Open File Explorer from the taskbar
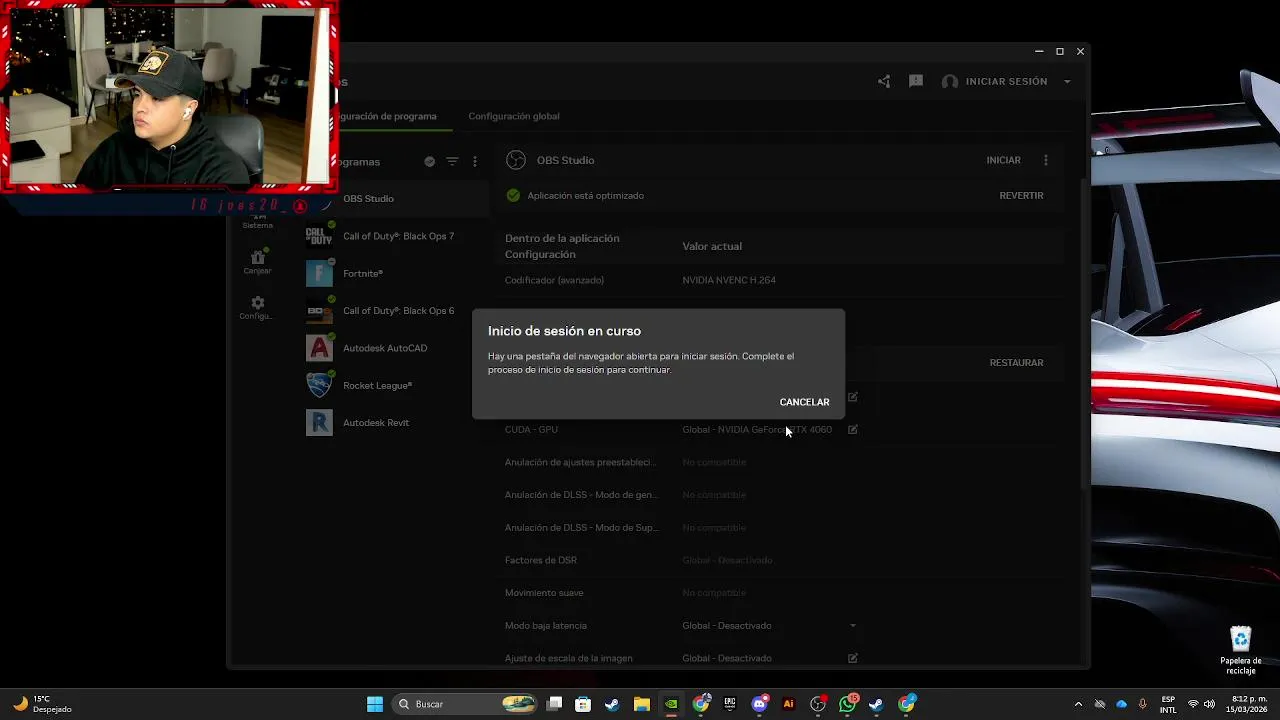This screenshot has width=1280, height=720. (x=642, y=704)
